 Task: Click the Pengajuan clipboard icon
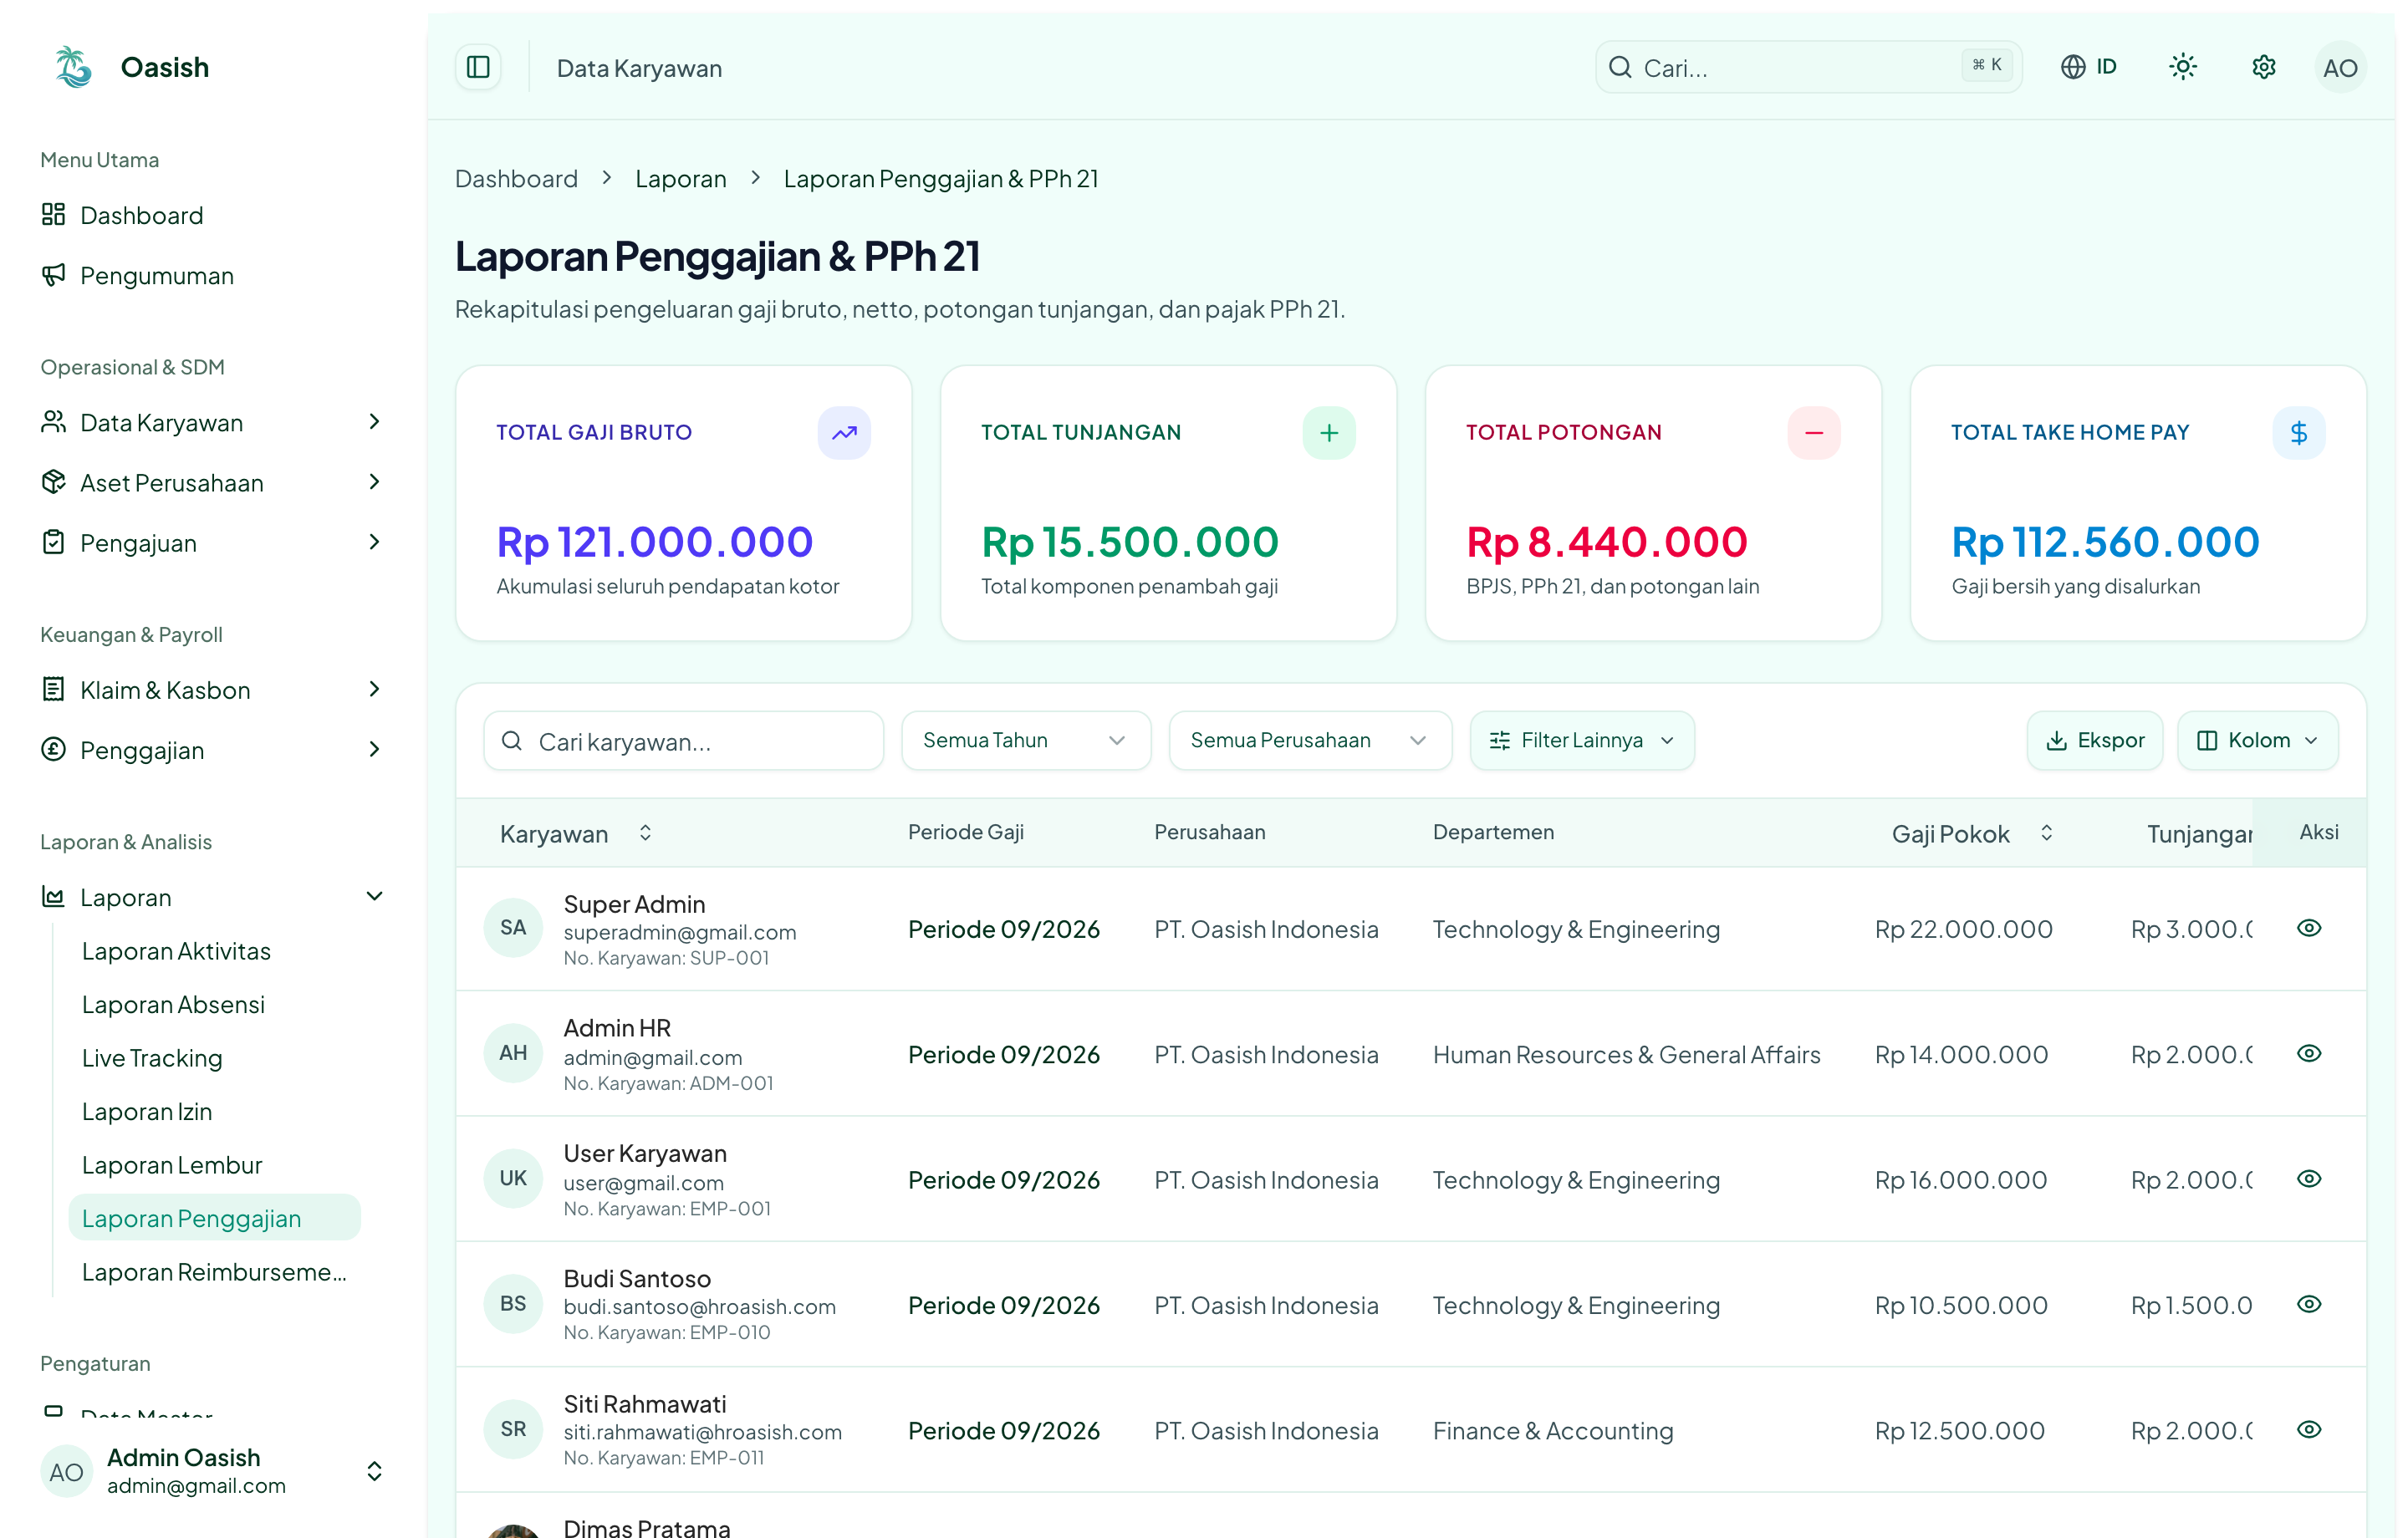(x=53, y=542)
